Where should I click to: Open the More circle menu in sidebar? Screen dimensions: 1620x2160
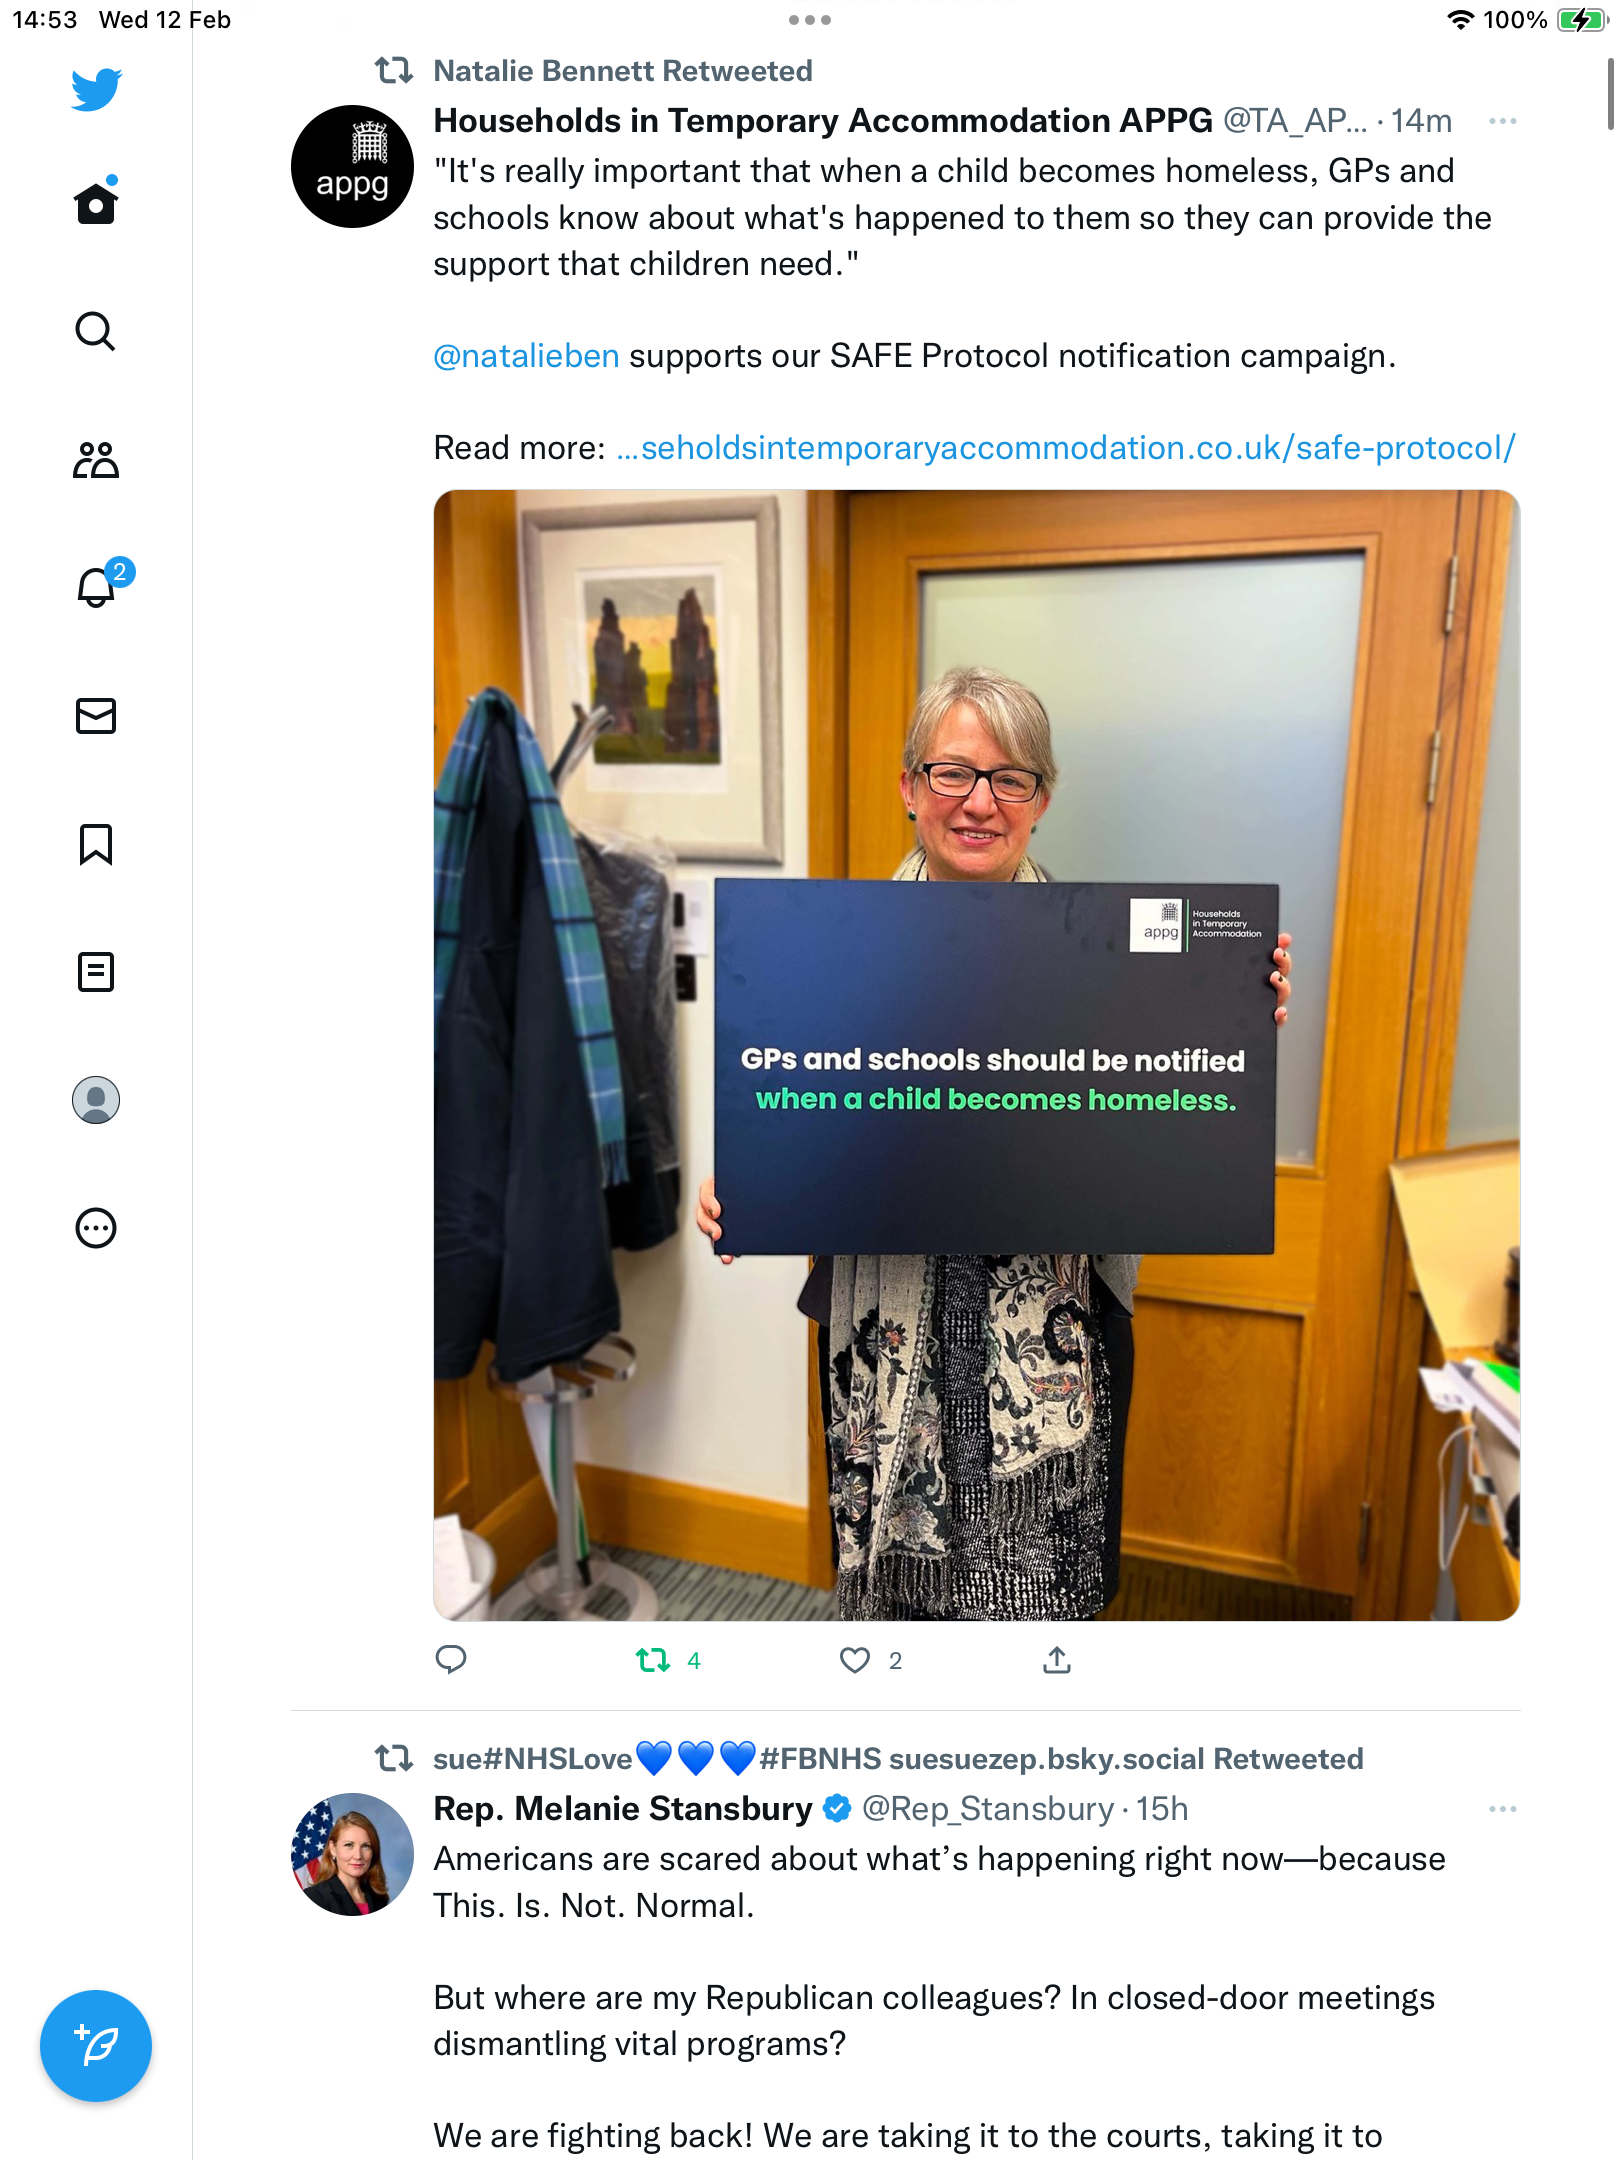96,1228
